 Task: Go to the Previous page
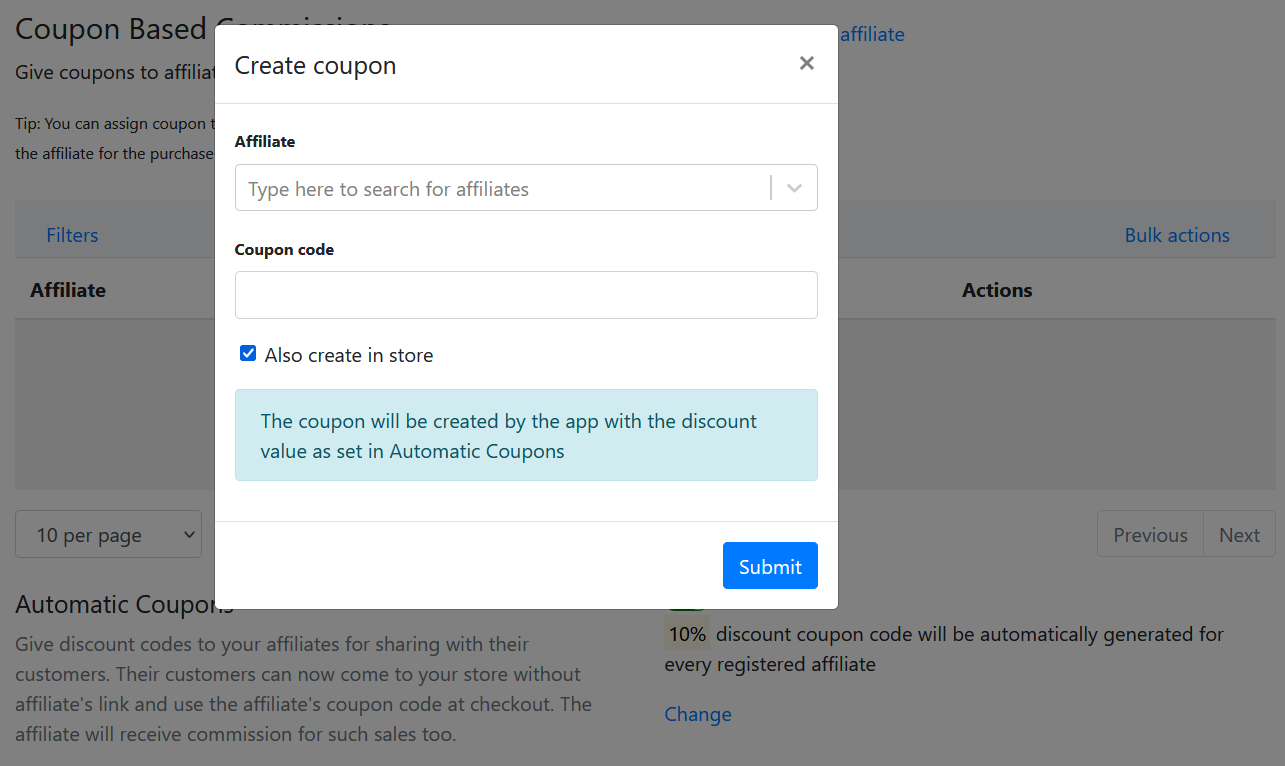pos(1150,535)
